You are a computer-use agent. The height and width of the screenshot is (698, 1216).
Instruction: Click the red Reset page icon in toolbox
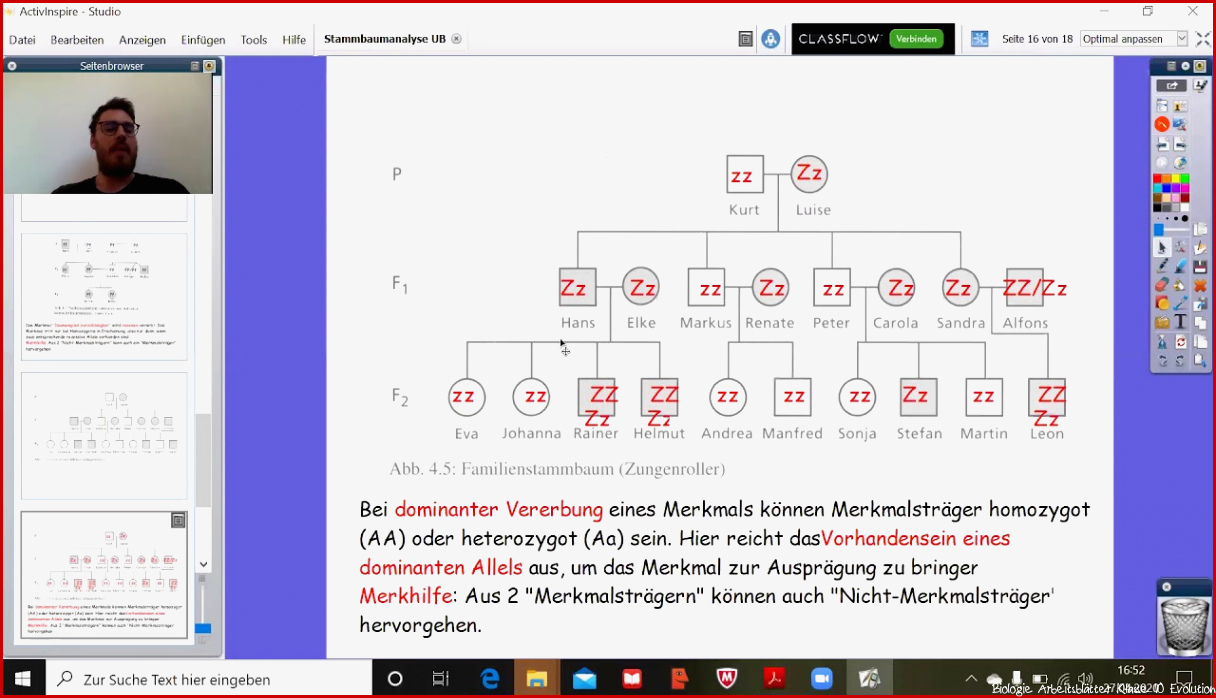coord(1180,341)
